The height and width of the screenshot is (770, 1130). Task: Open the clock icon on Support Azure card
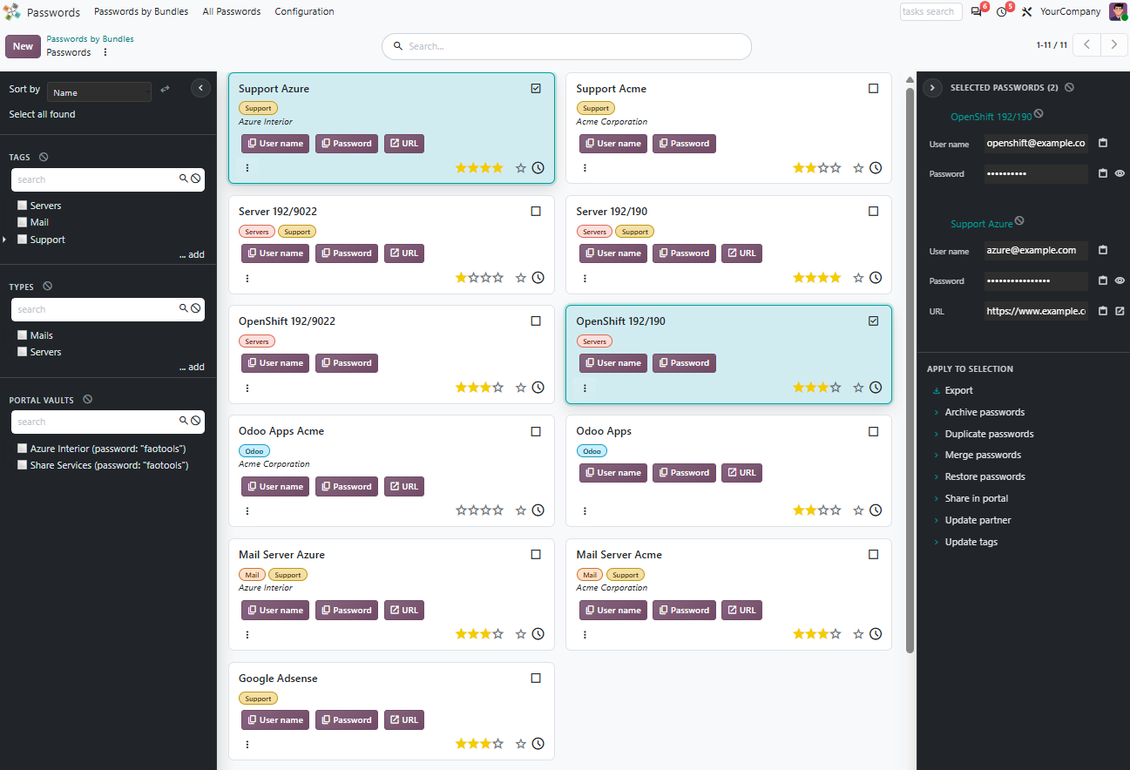coord(538,168)
